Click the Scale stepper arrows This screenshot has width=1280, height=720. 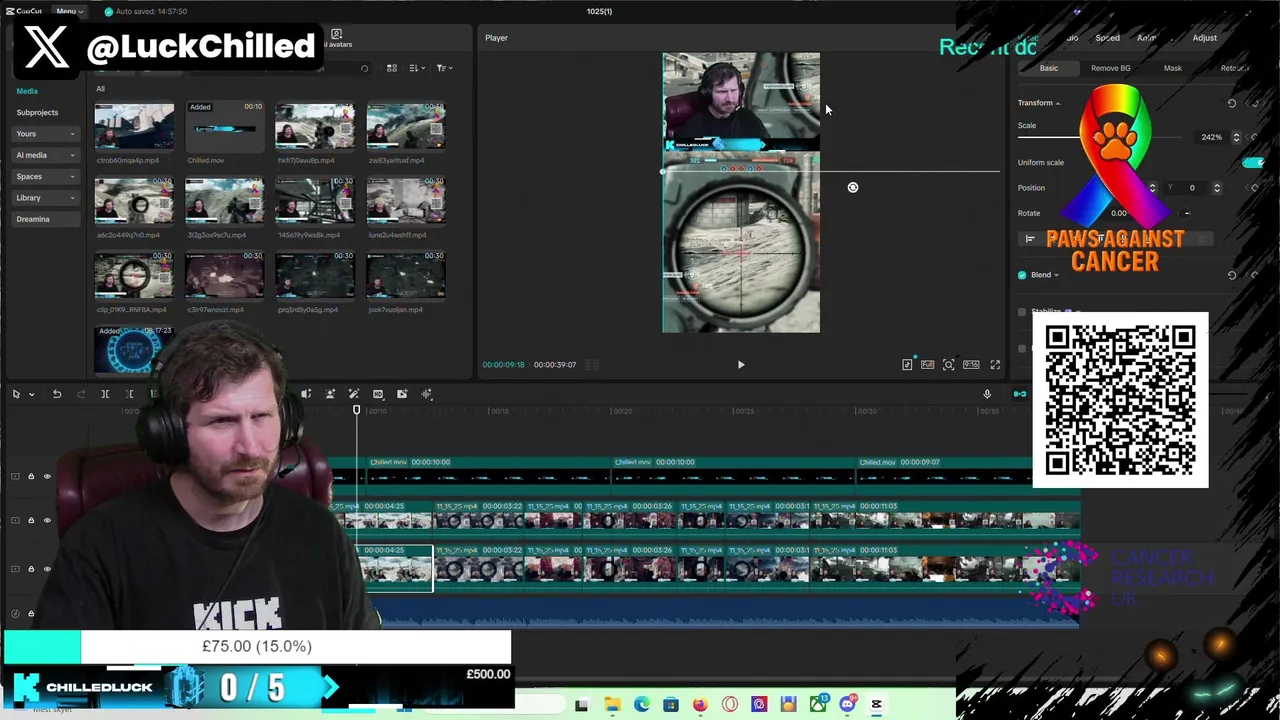pyautogui.click(x=1236, y=137)
